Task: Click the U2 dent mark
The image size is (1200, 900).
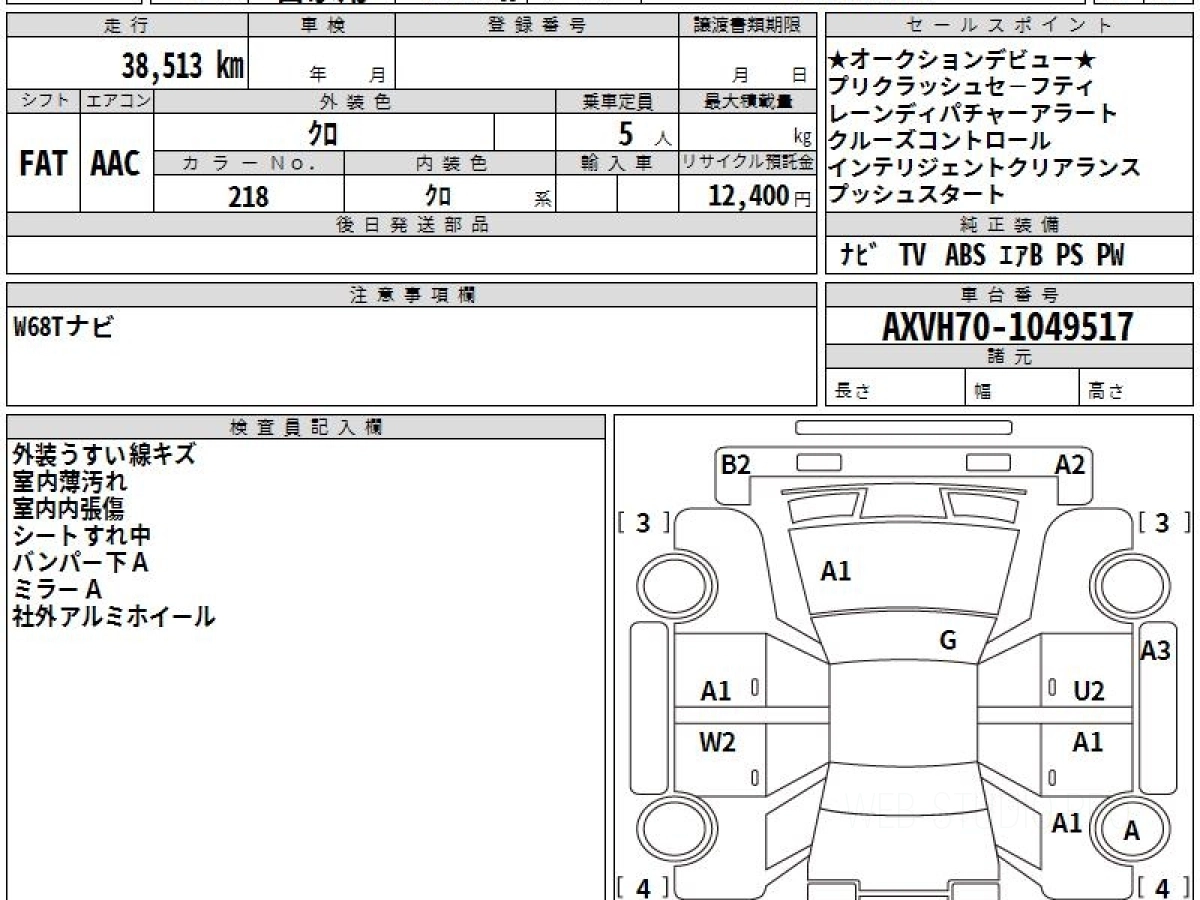Action: click(x=1089, y=690)
